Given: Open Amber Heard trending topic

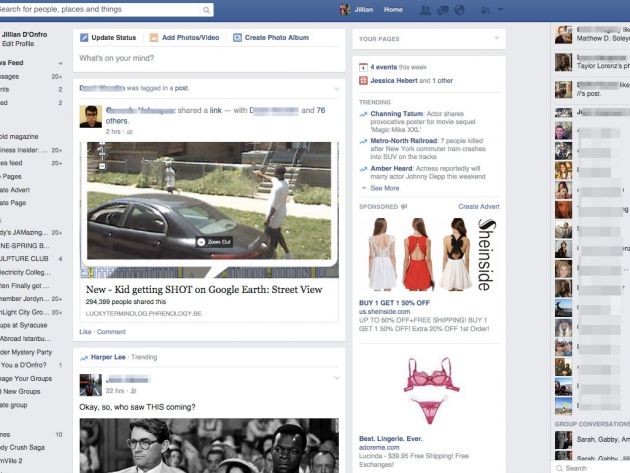Looking at the screenshot, I should 391,168.
